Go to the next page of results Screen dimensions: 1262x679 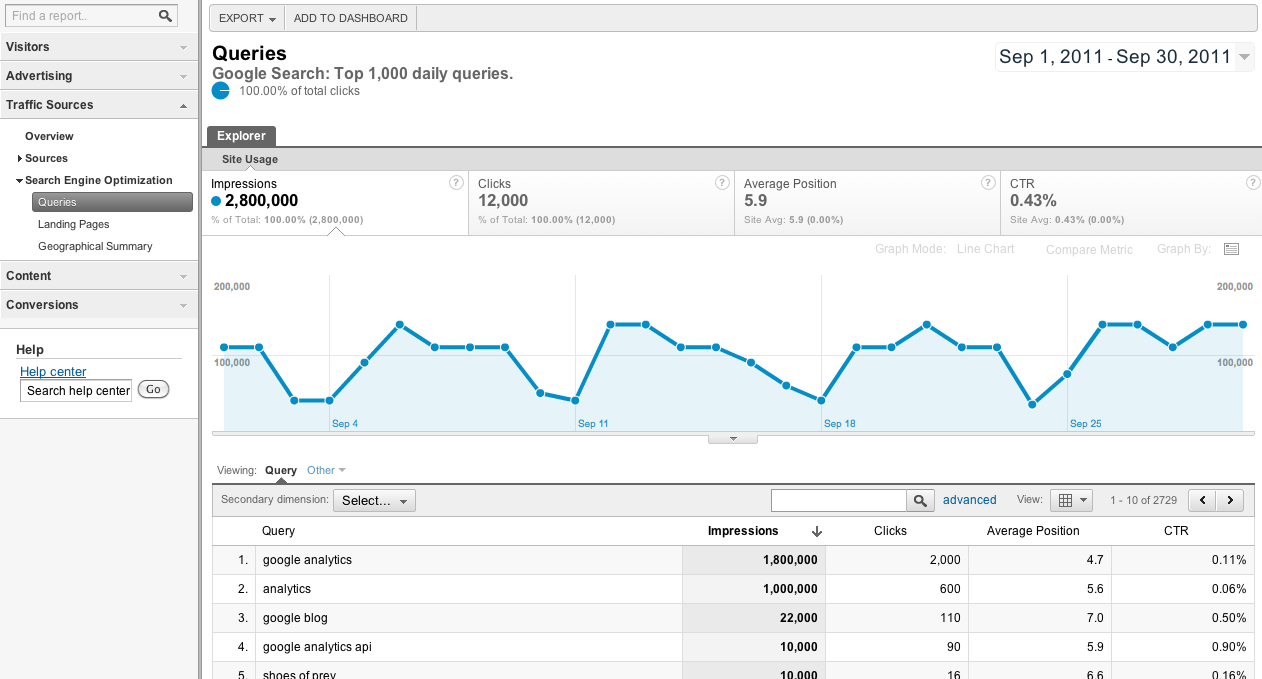coord(1230,500)
